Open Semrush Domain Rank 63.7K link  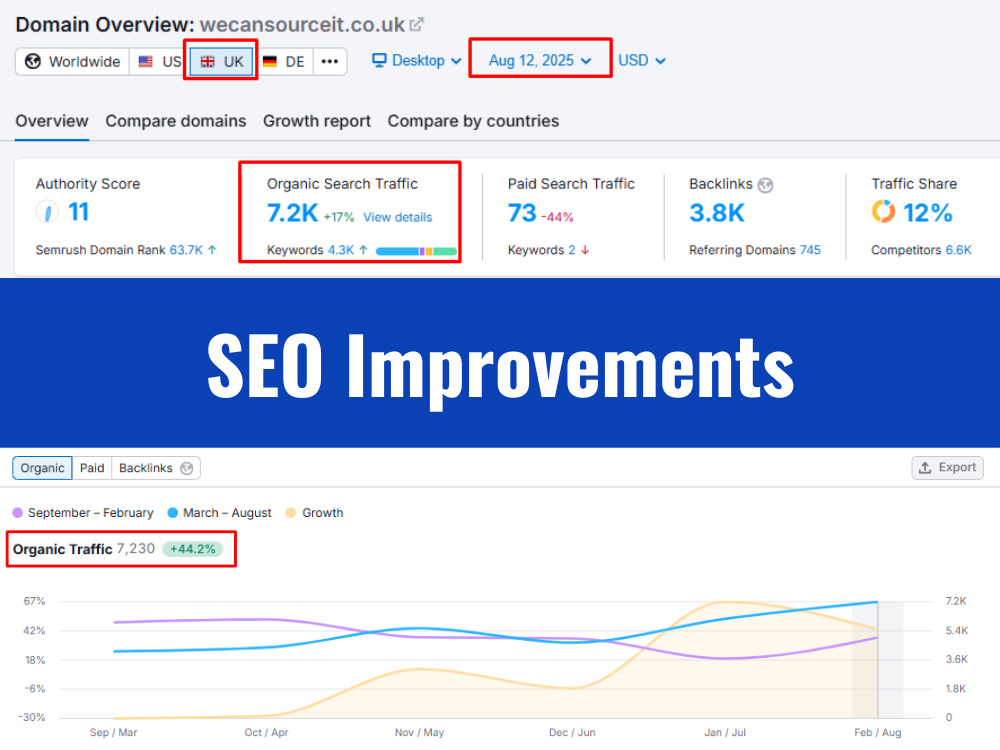pyautogui.click(x=186, y=250)
